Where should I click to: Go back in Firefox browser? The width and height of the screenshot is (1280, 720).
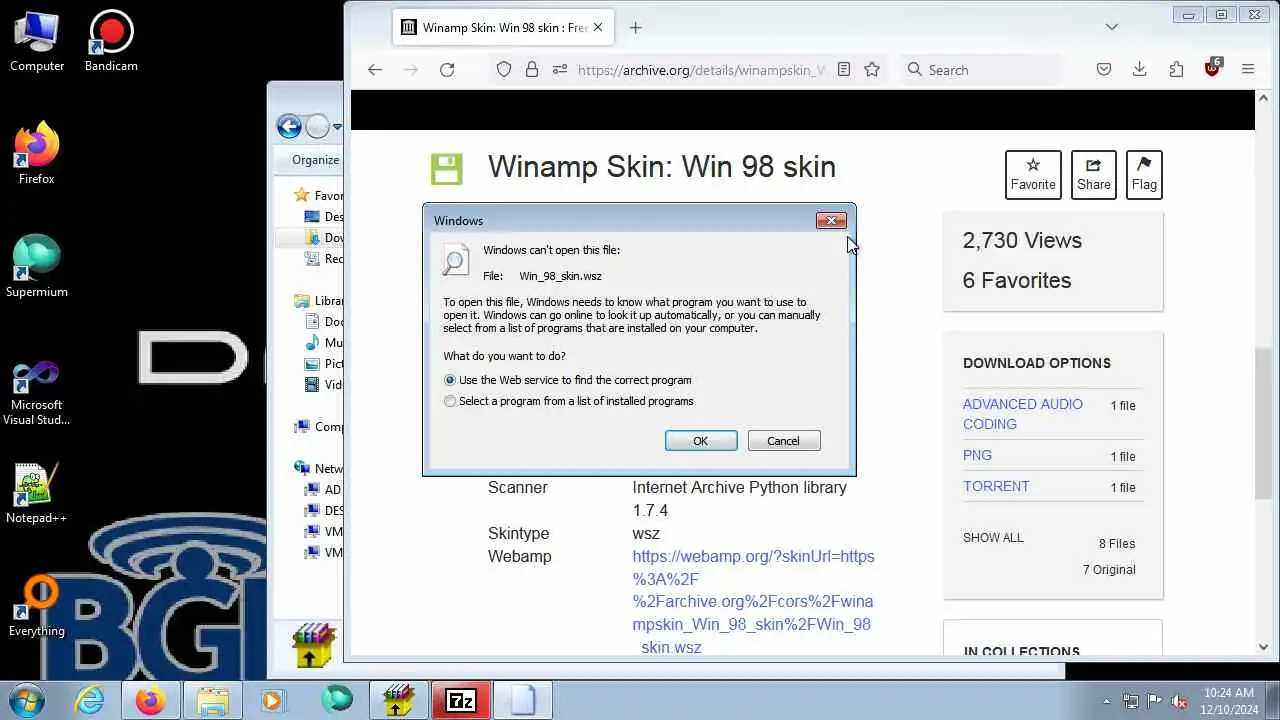[375, 70]
